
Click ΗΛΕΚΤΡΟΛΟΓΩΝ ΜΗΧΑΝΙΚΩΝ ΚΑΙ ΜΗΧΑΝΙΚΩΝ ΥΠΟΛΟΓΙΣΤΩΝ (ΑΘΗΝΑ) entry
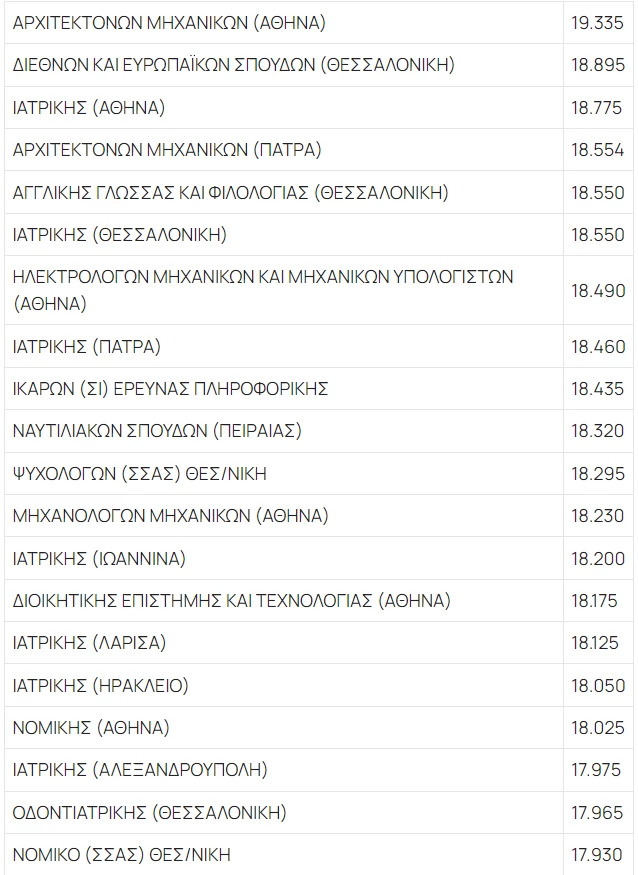pos(263,288)
